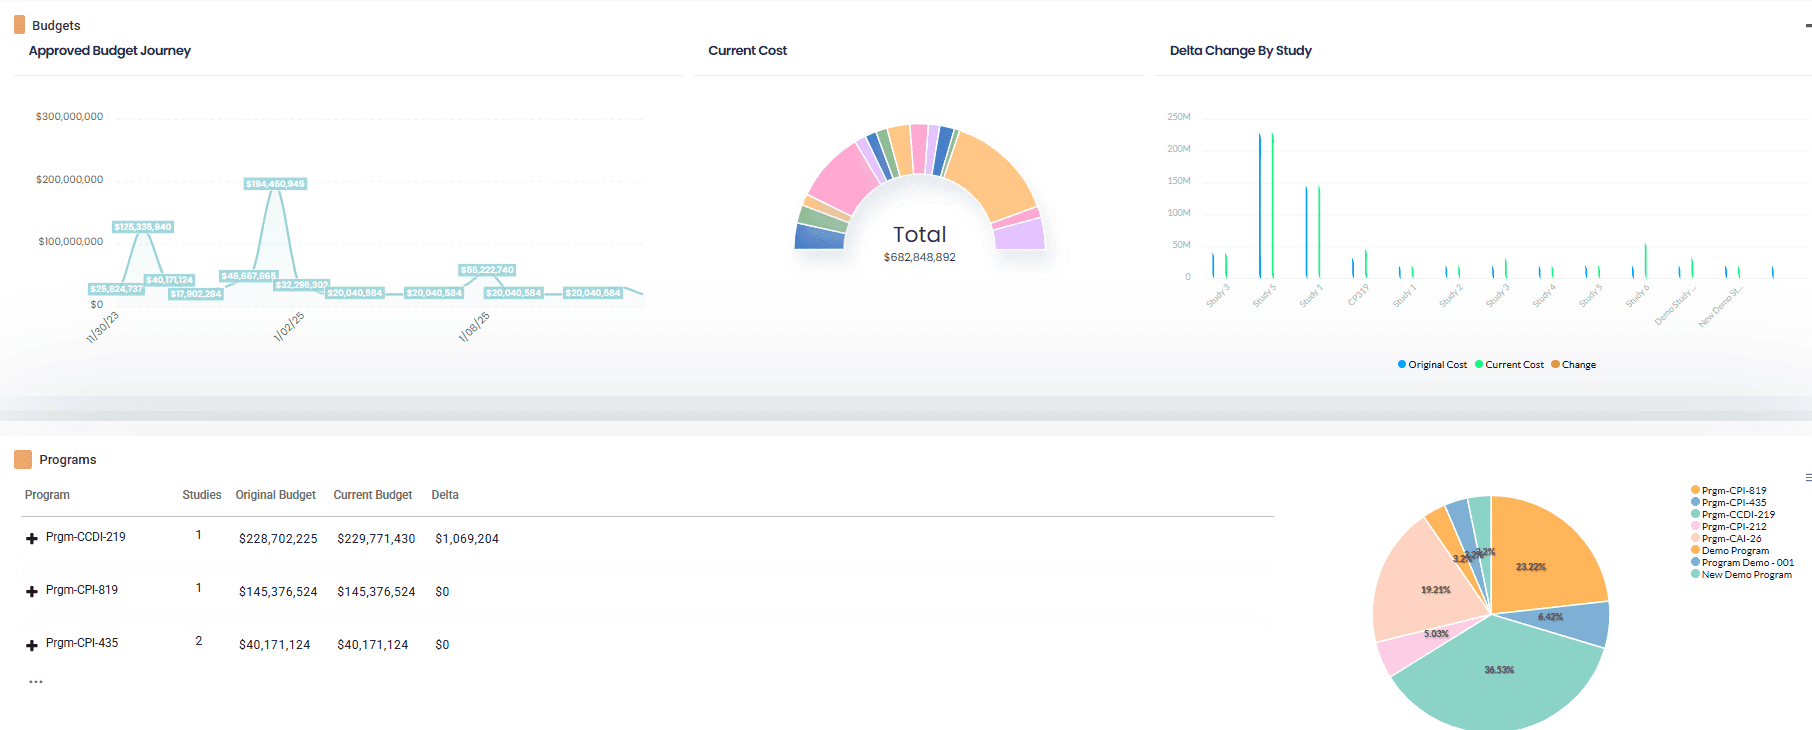1812x730 pixels.
Task: Click the $228,702,225 original budget cell
Action: pos(278,539)
